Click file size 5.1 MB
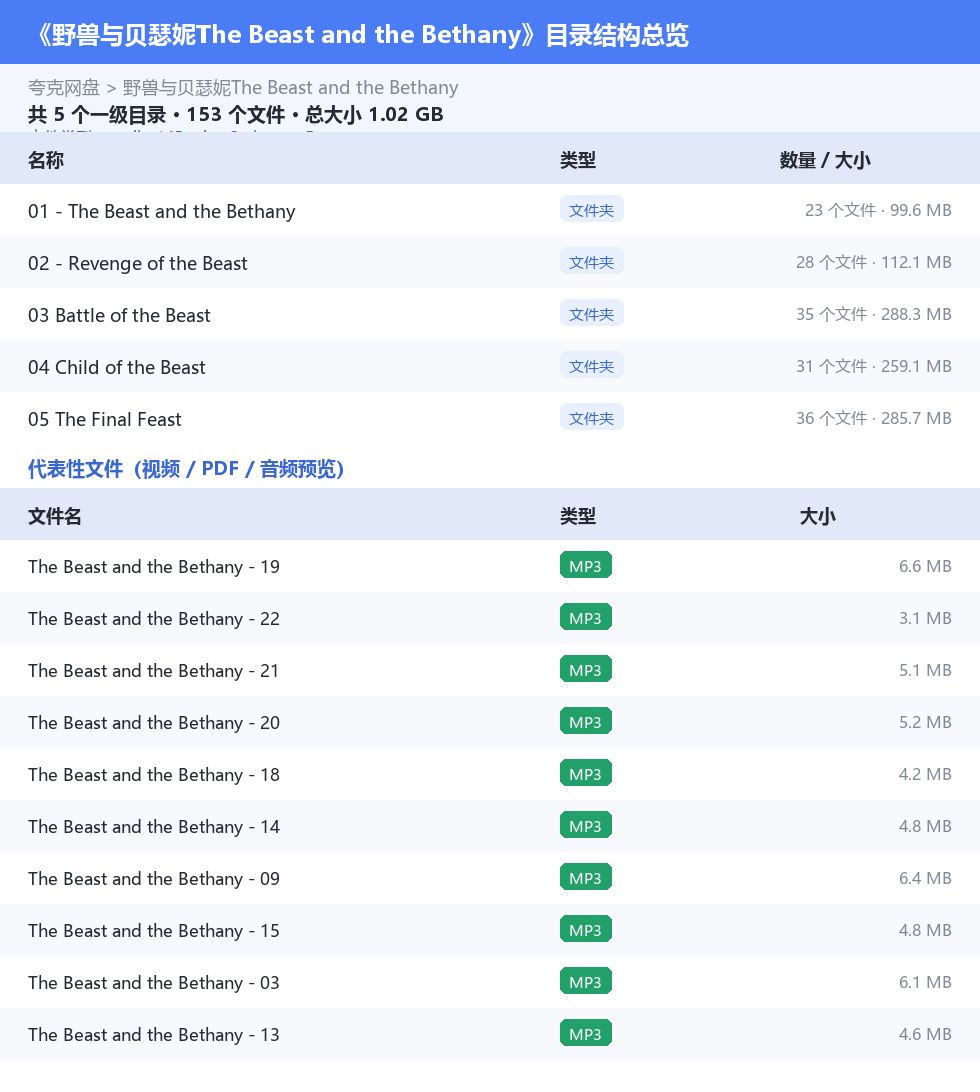This screenshot has width=980, height=1092. (925, 670)
